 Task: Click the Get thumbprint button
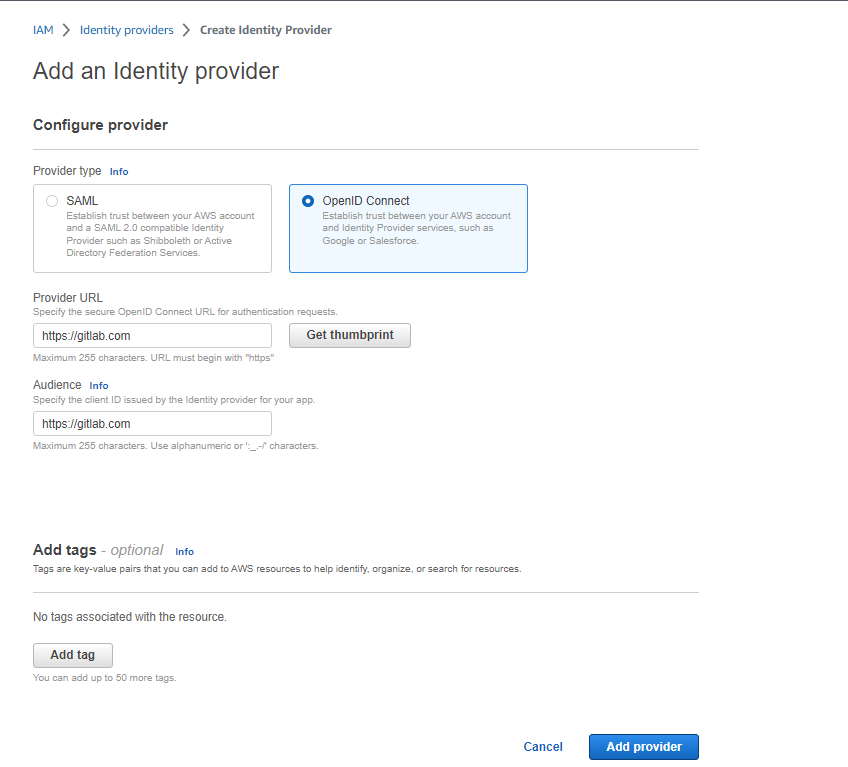[x=349, y=335]
